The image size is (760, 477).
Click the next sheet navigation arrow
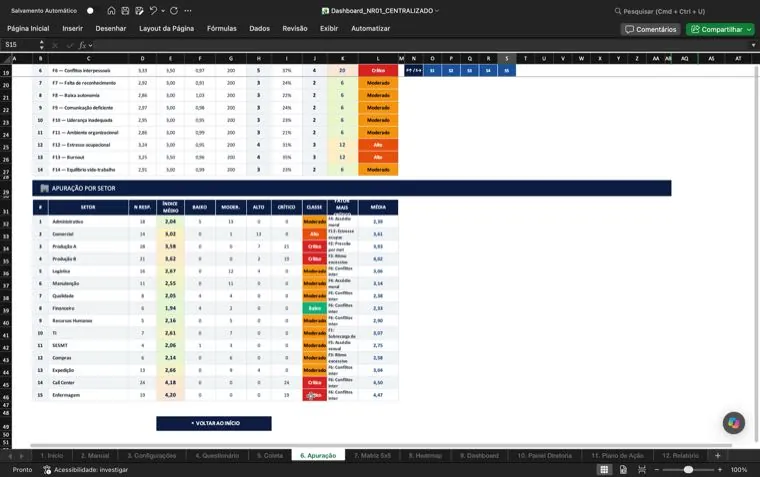click(21, 456)
